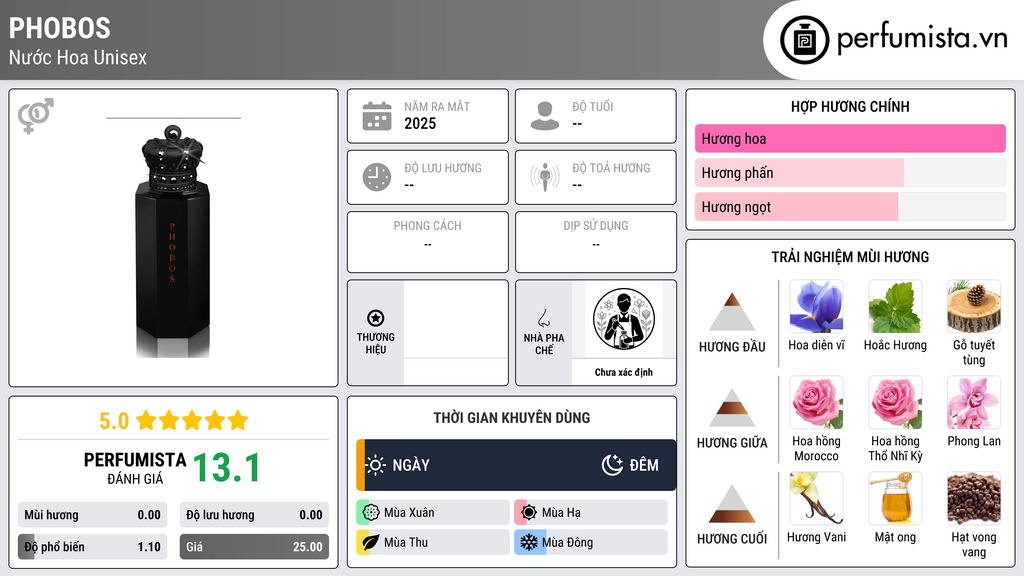Click the Đêm night-time label

644,465
